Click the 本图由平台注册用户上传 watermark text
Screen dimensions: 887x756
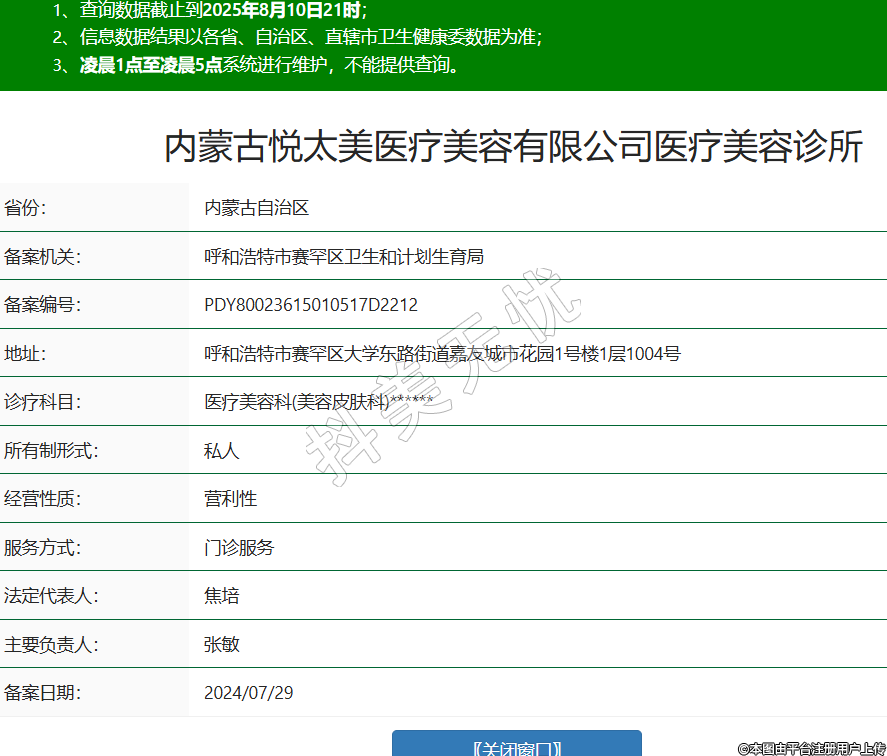(x=811, y=747)
